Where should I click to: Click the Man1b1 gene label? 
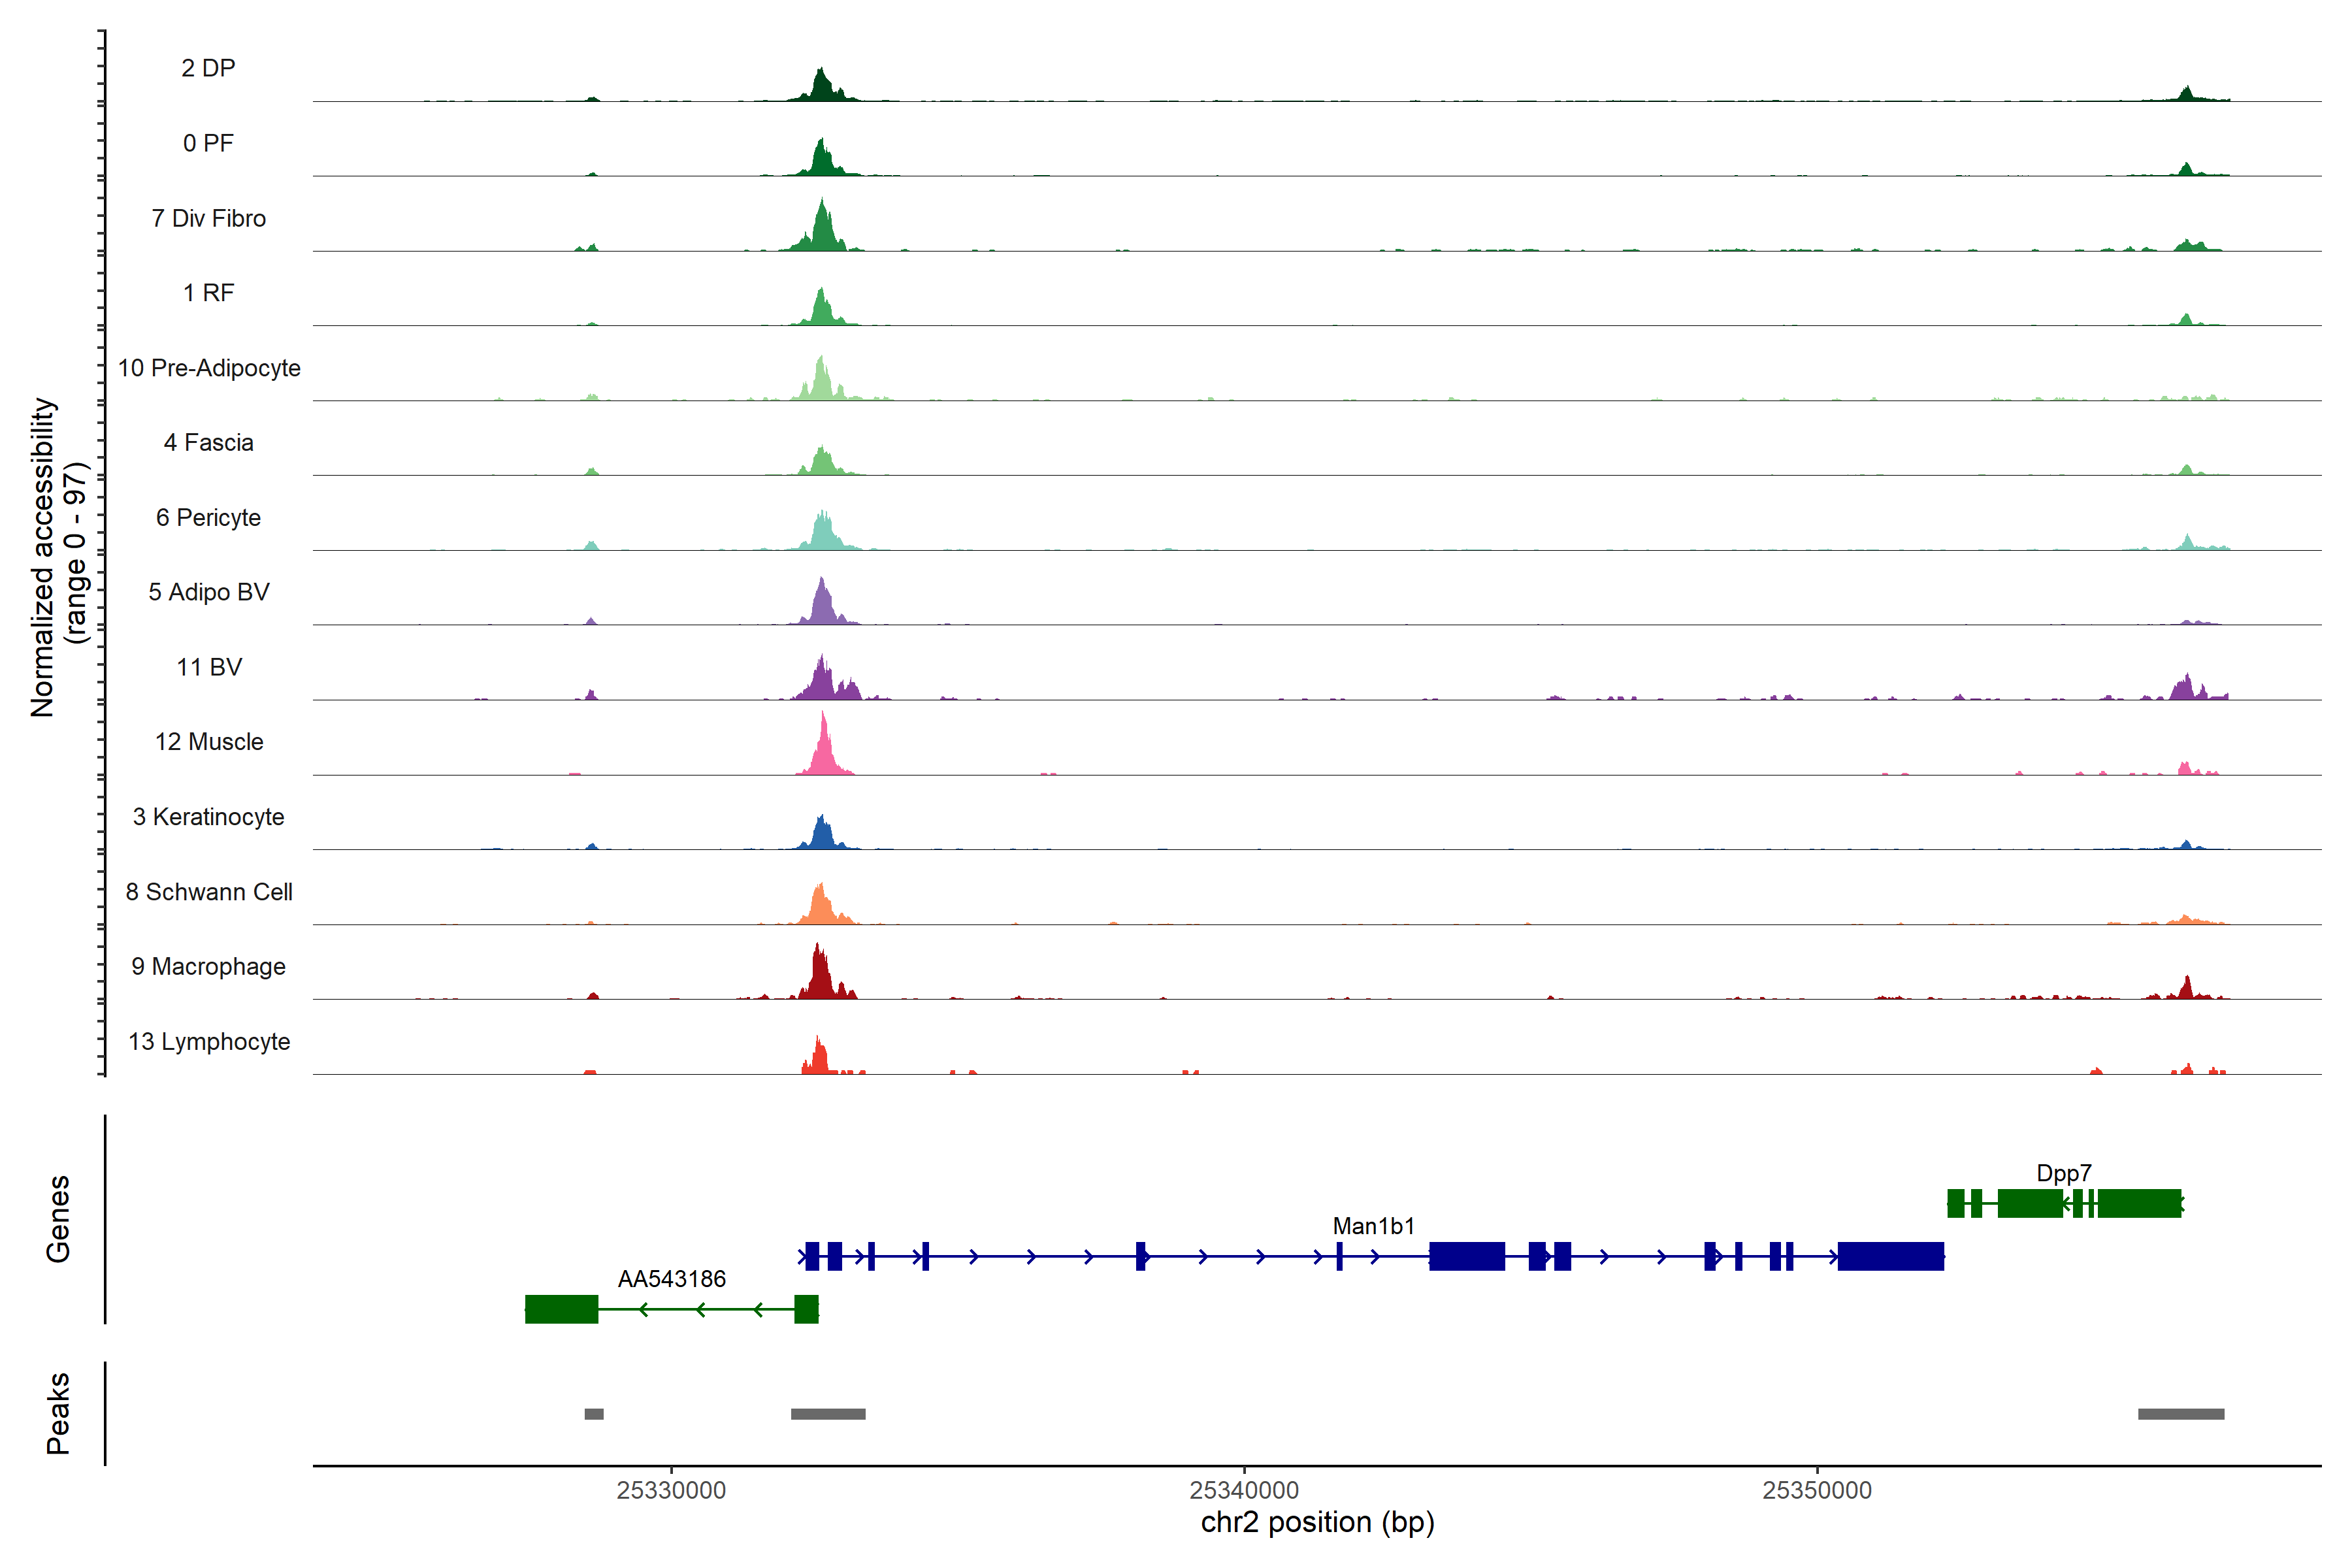coord(1373,1226)
